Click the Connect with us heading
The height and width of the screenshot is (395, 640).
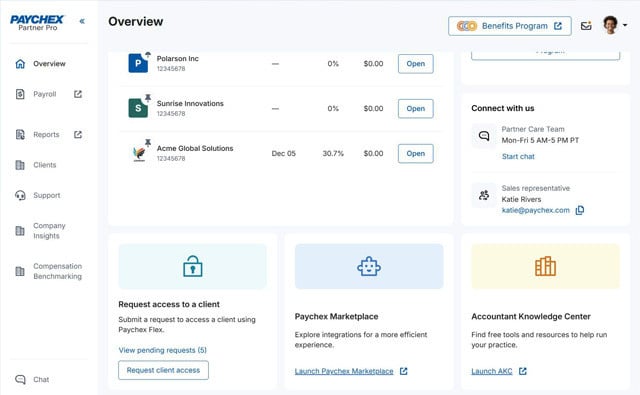(503, 108)
